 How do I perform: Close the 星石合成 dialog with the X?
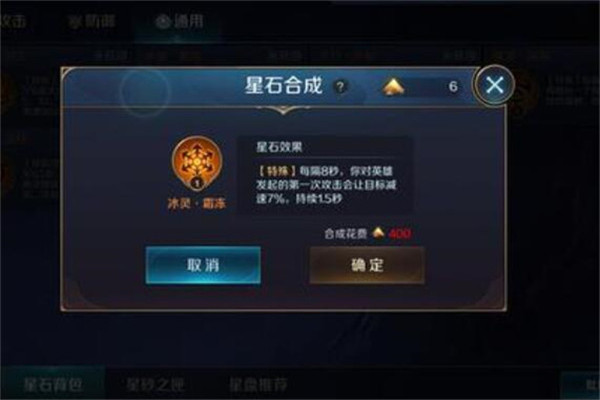pyautogui.click(x=495, y=85)
